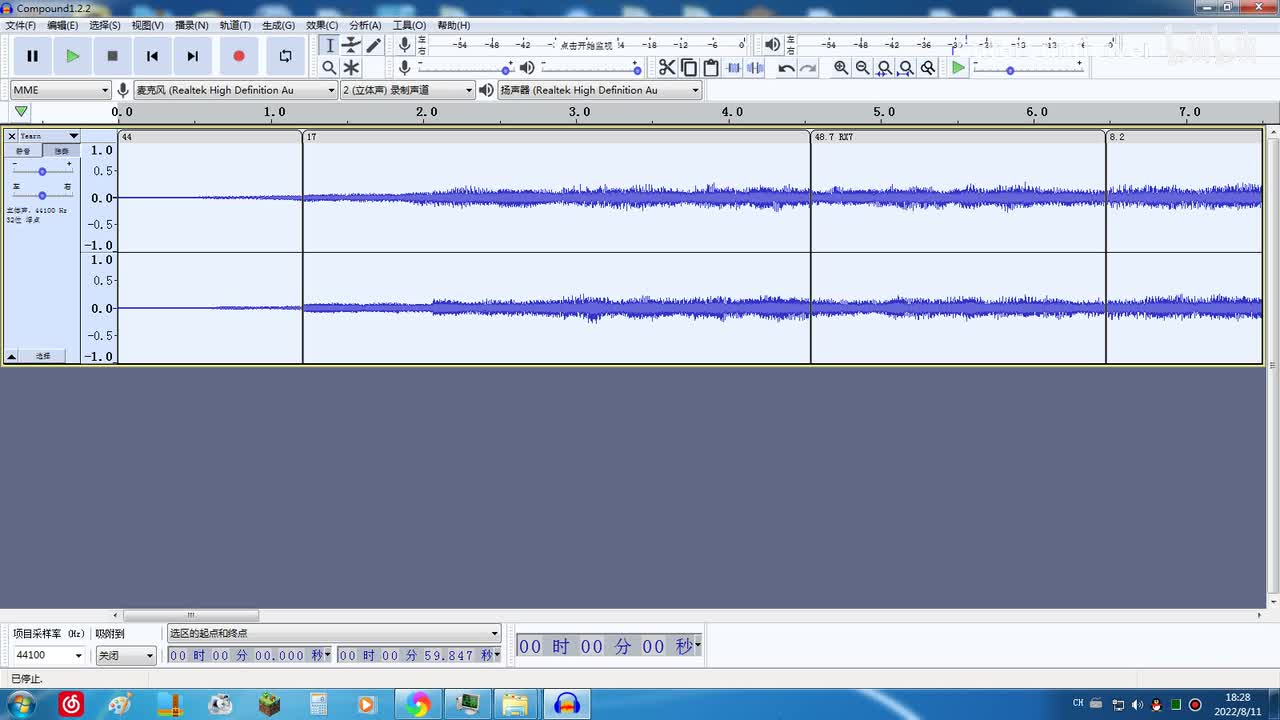1280x720 pixels.
Task: Open the Windows Start menu
Action: coord(20,704)
